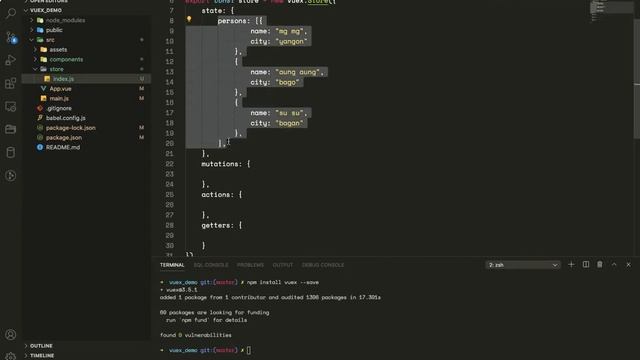Maximize terminal panel with up chevron

point(614,265)
